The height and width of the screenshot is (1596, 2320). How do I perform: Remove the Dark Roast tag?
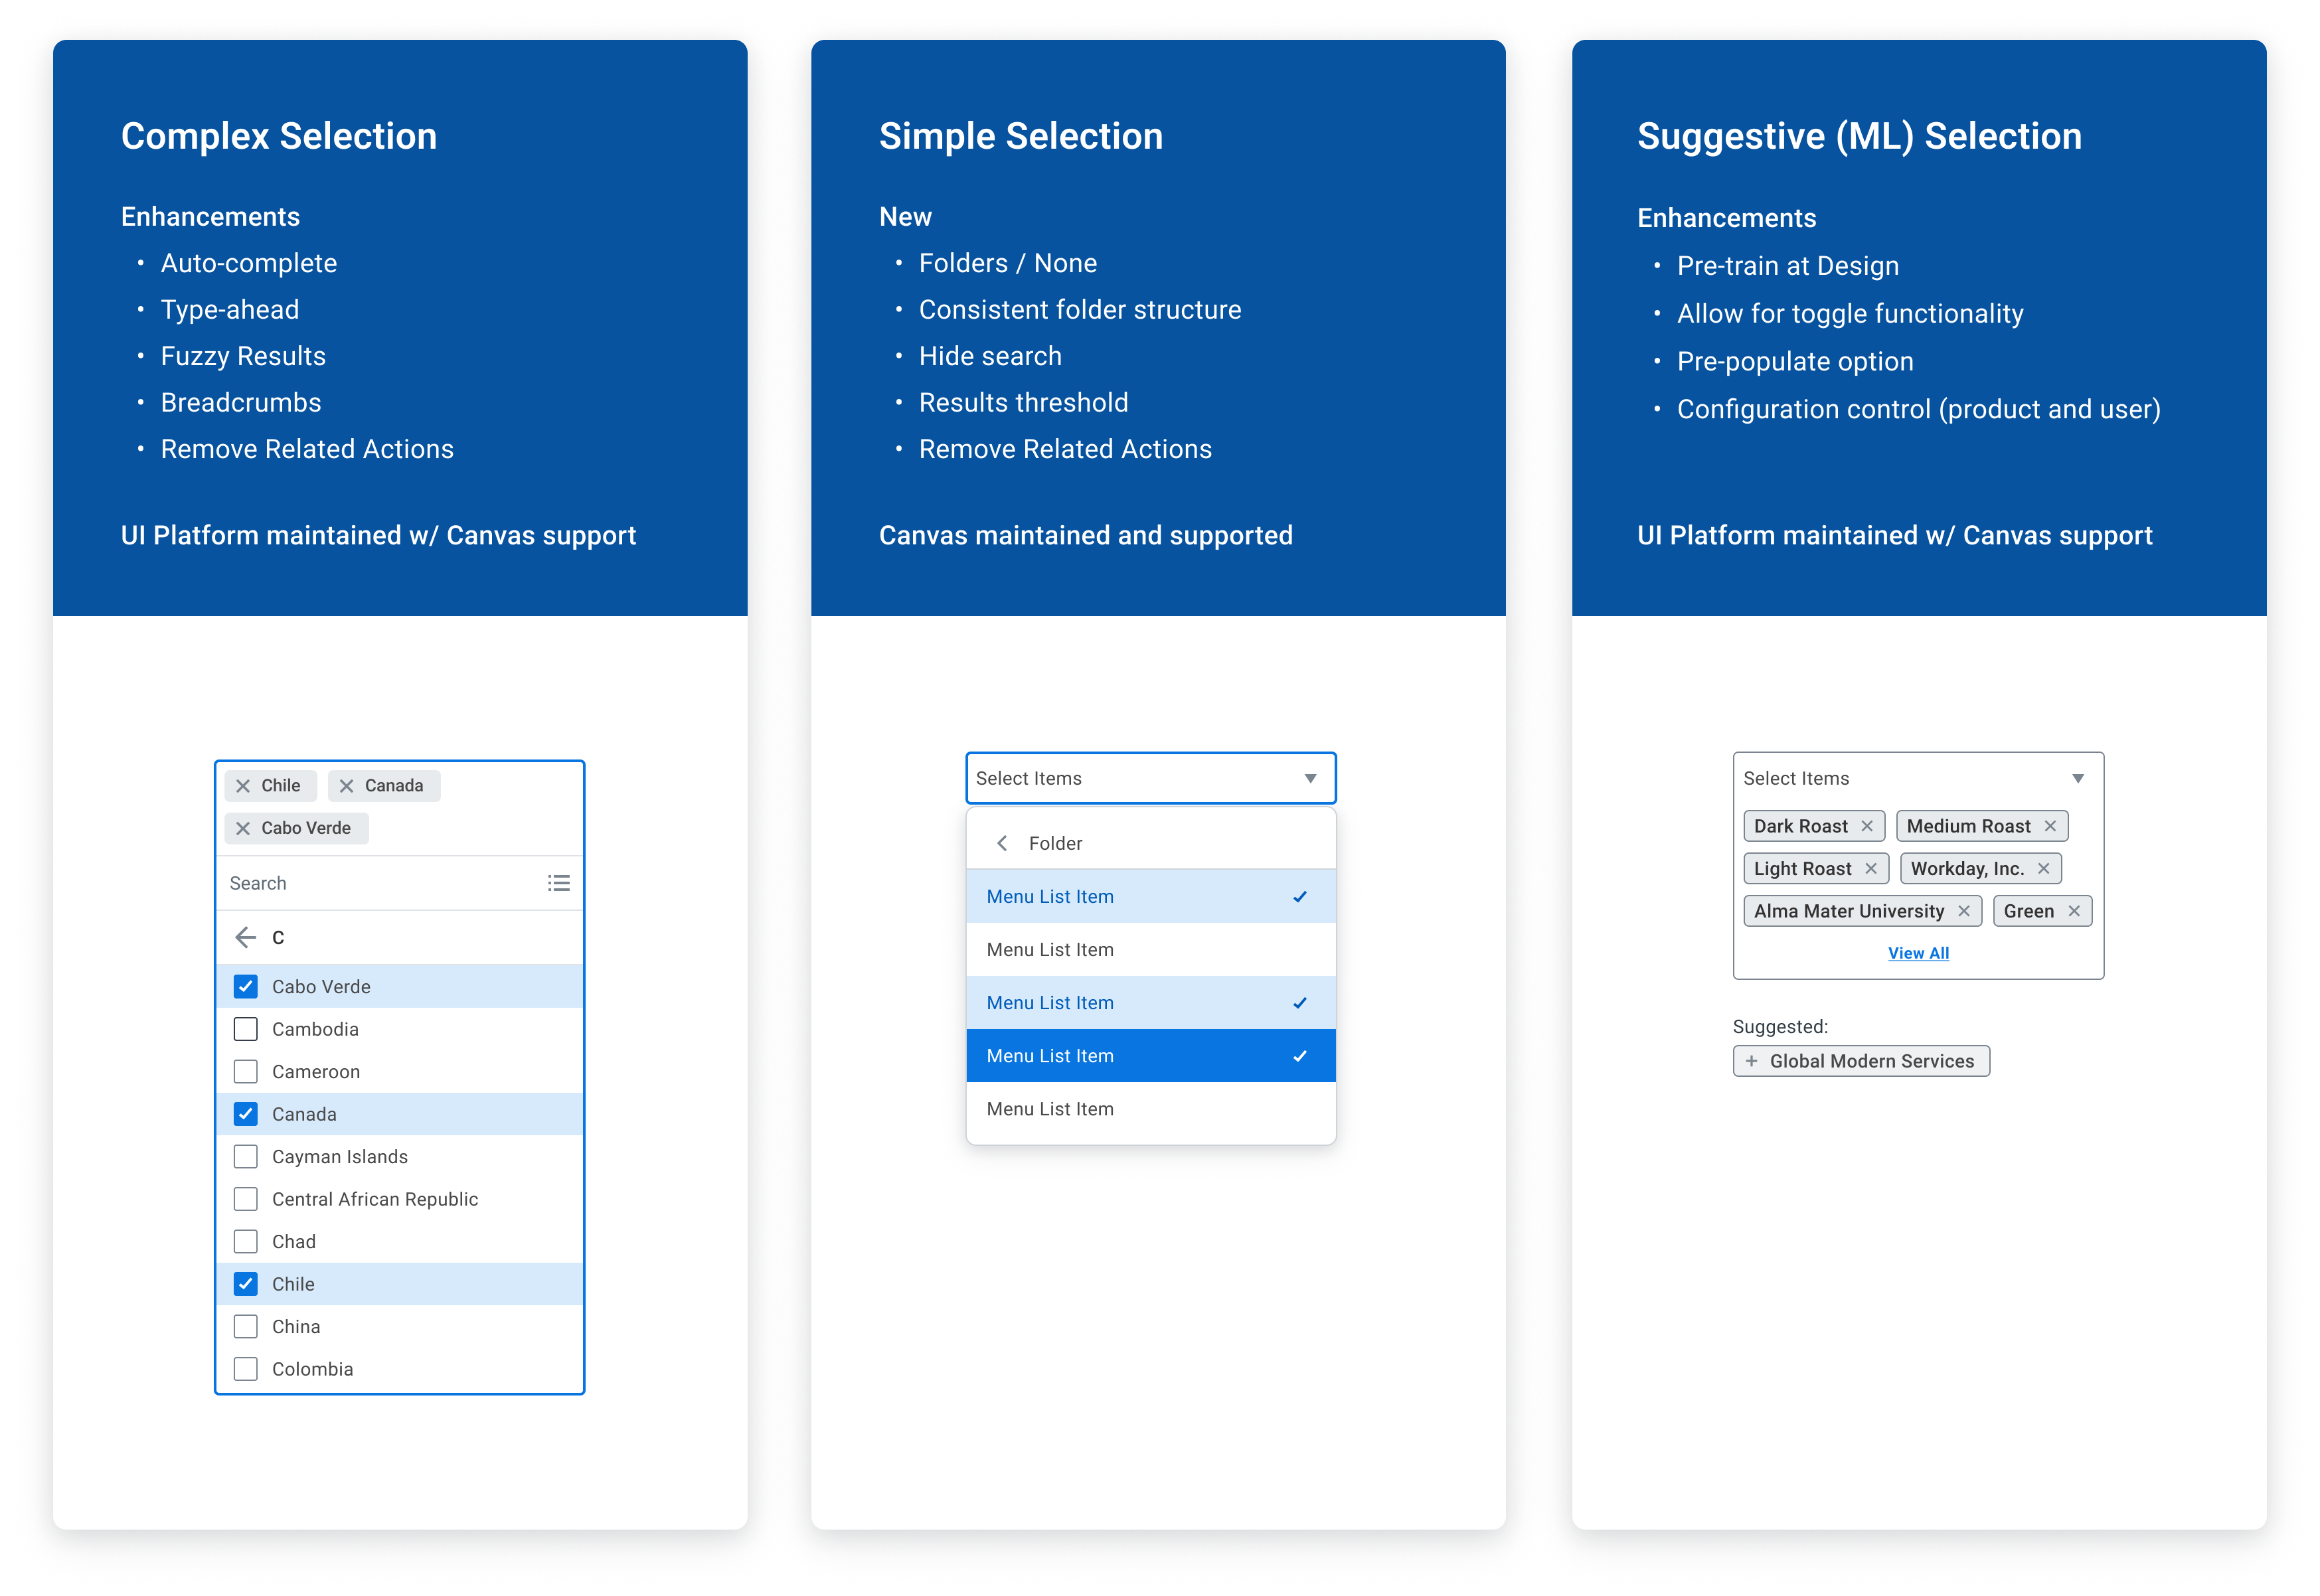tap(1866, 826)
